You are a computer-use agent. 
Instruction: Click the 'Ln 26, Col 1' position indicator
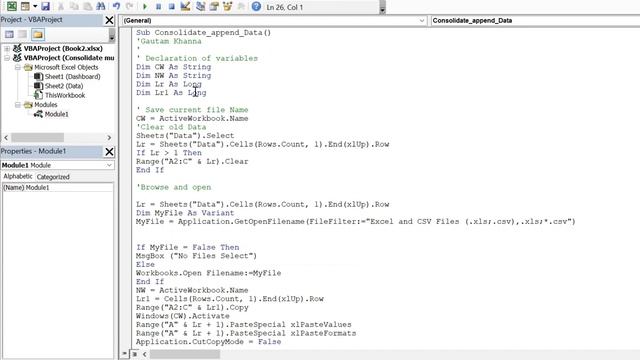pyautogui.click(x=284, y=7)
